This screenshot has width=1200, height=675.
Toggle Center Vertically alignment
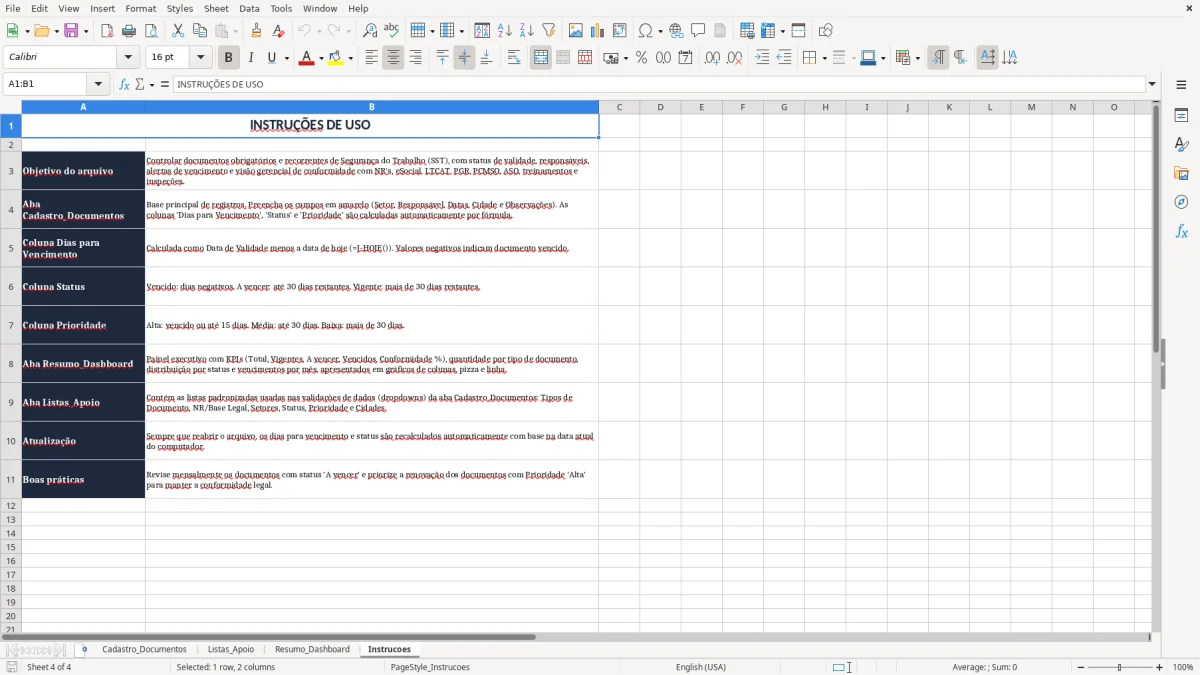tap(464, 58)
